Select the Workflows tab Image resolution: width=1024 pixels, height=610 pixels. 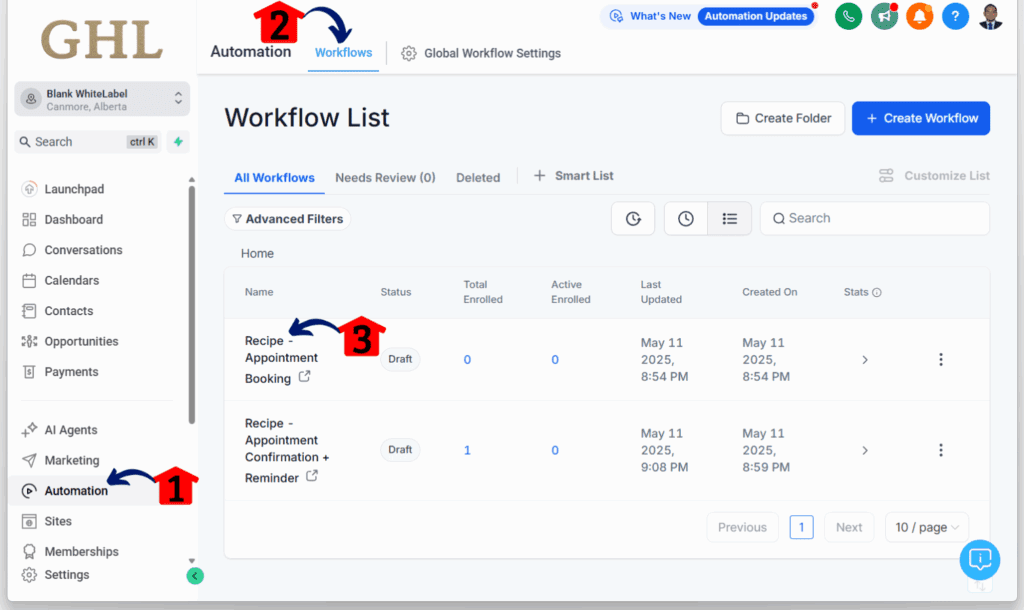coord(344,53)
